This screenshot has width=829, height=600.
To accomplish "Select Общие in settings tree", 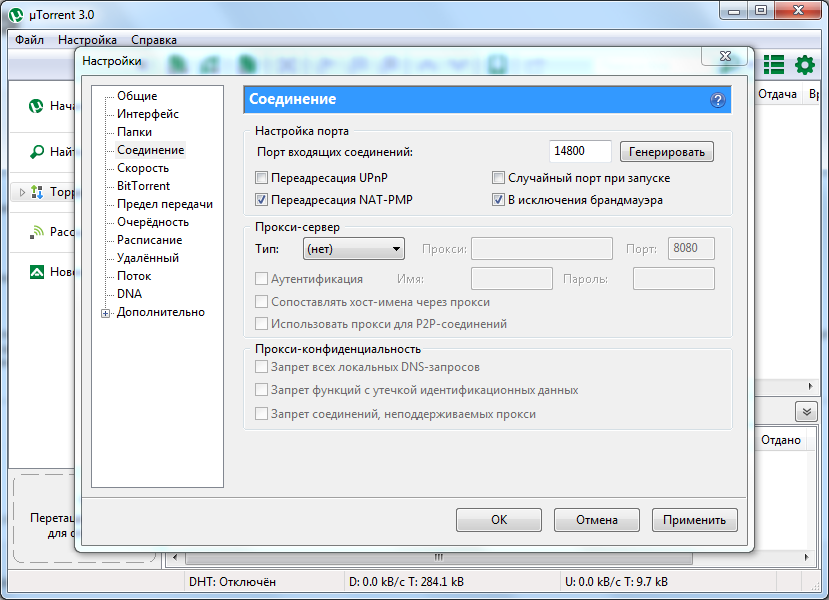I will pyautogui.click(x=137, y=96).
